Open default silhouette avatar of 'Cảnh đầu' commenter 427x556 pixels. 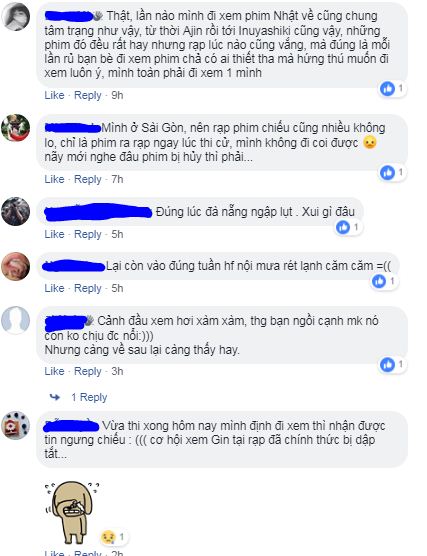coord(16,320)
